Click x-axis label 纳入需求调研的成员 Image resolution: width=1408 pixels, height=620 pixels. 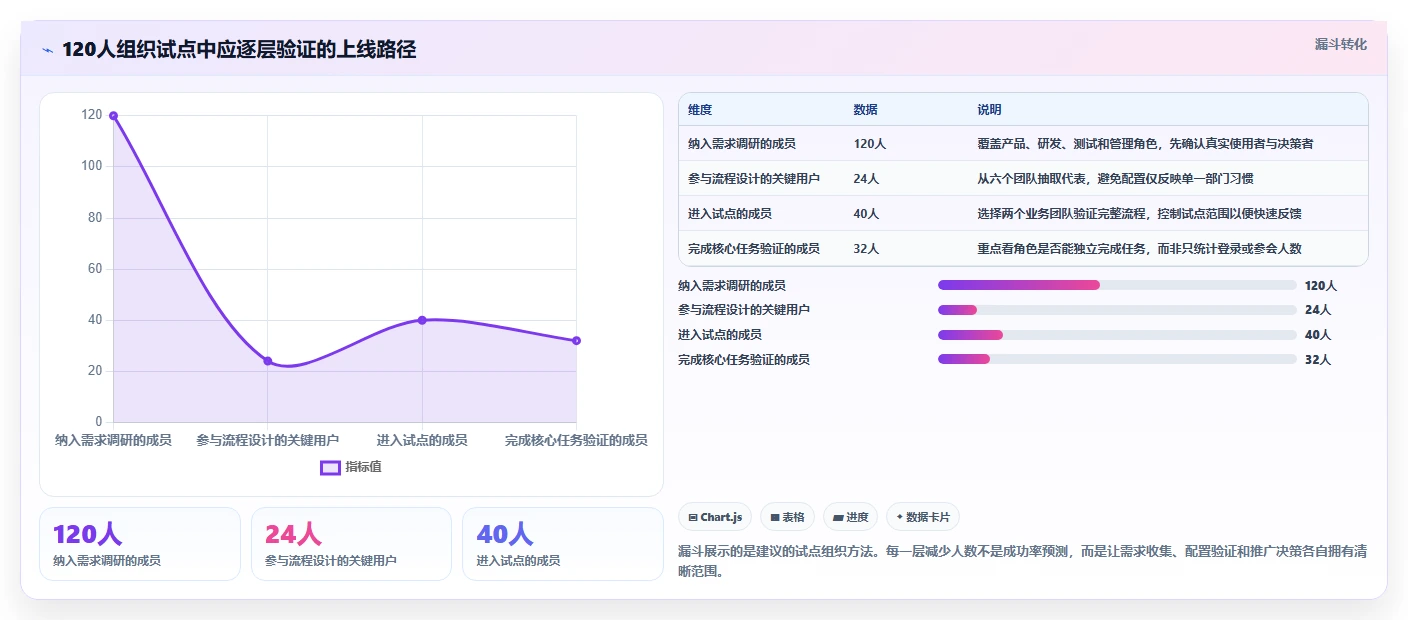click(x=113, y=440)
